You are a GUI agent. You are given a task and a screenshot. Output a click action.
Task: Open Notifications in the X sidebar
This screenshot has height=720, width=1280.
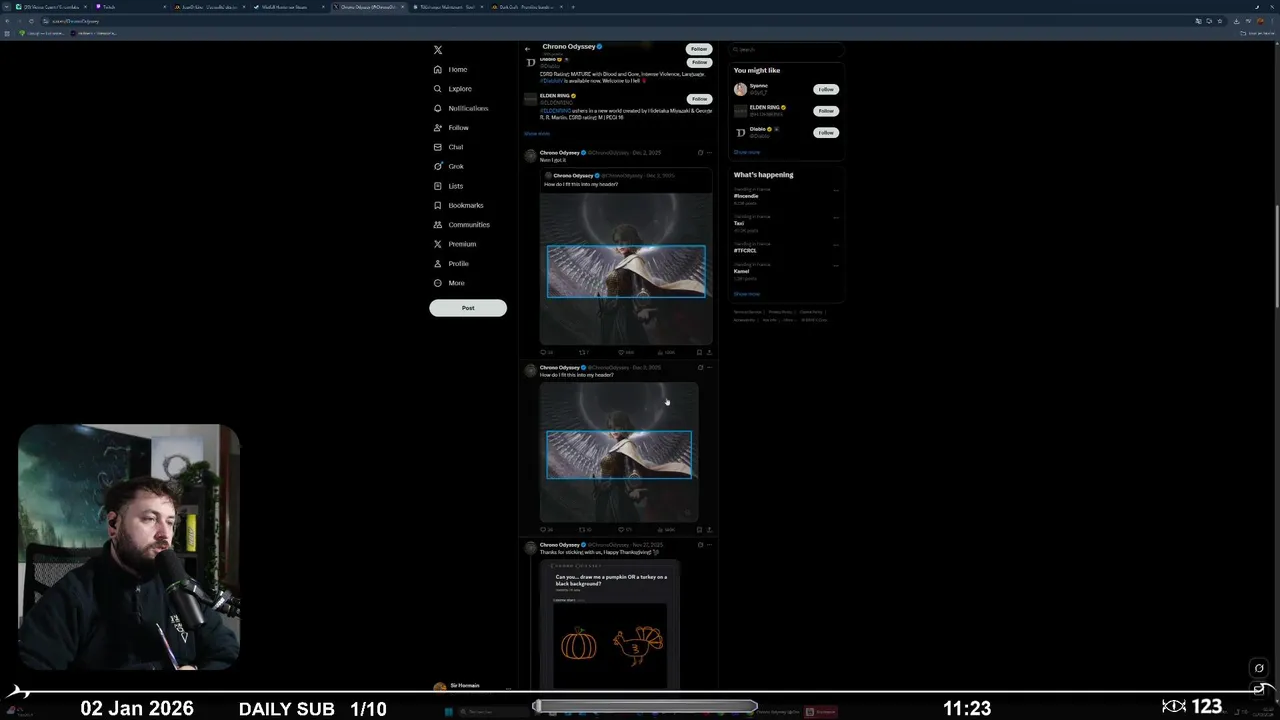461,108
